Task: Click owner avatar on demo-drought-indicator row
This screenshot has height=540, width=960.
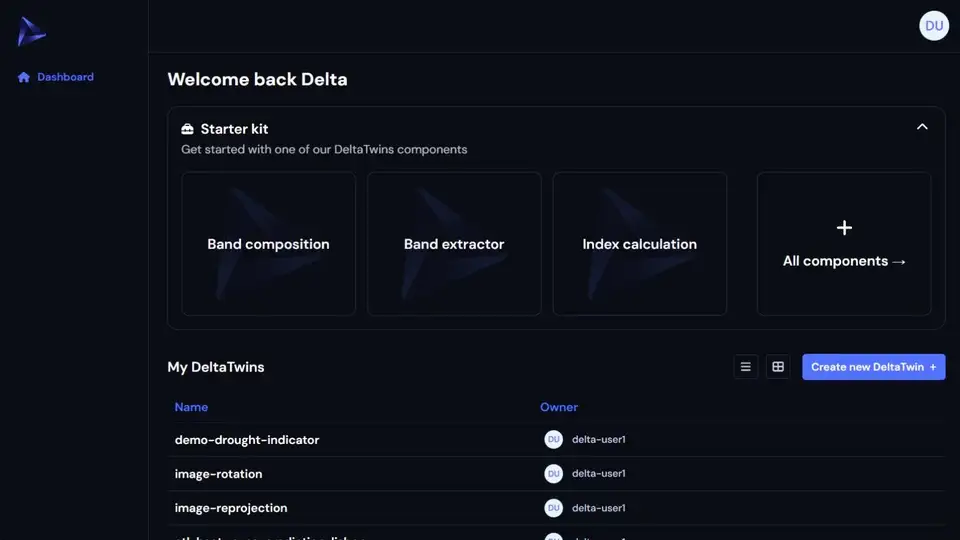Action: point(553,440)
